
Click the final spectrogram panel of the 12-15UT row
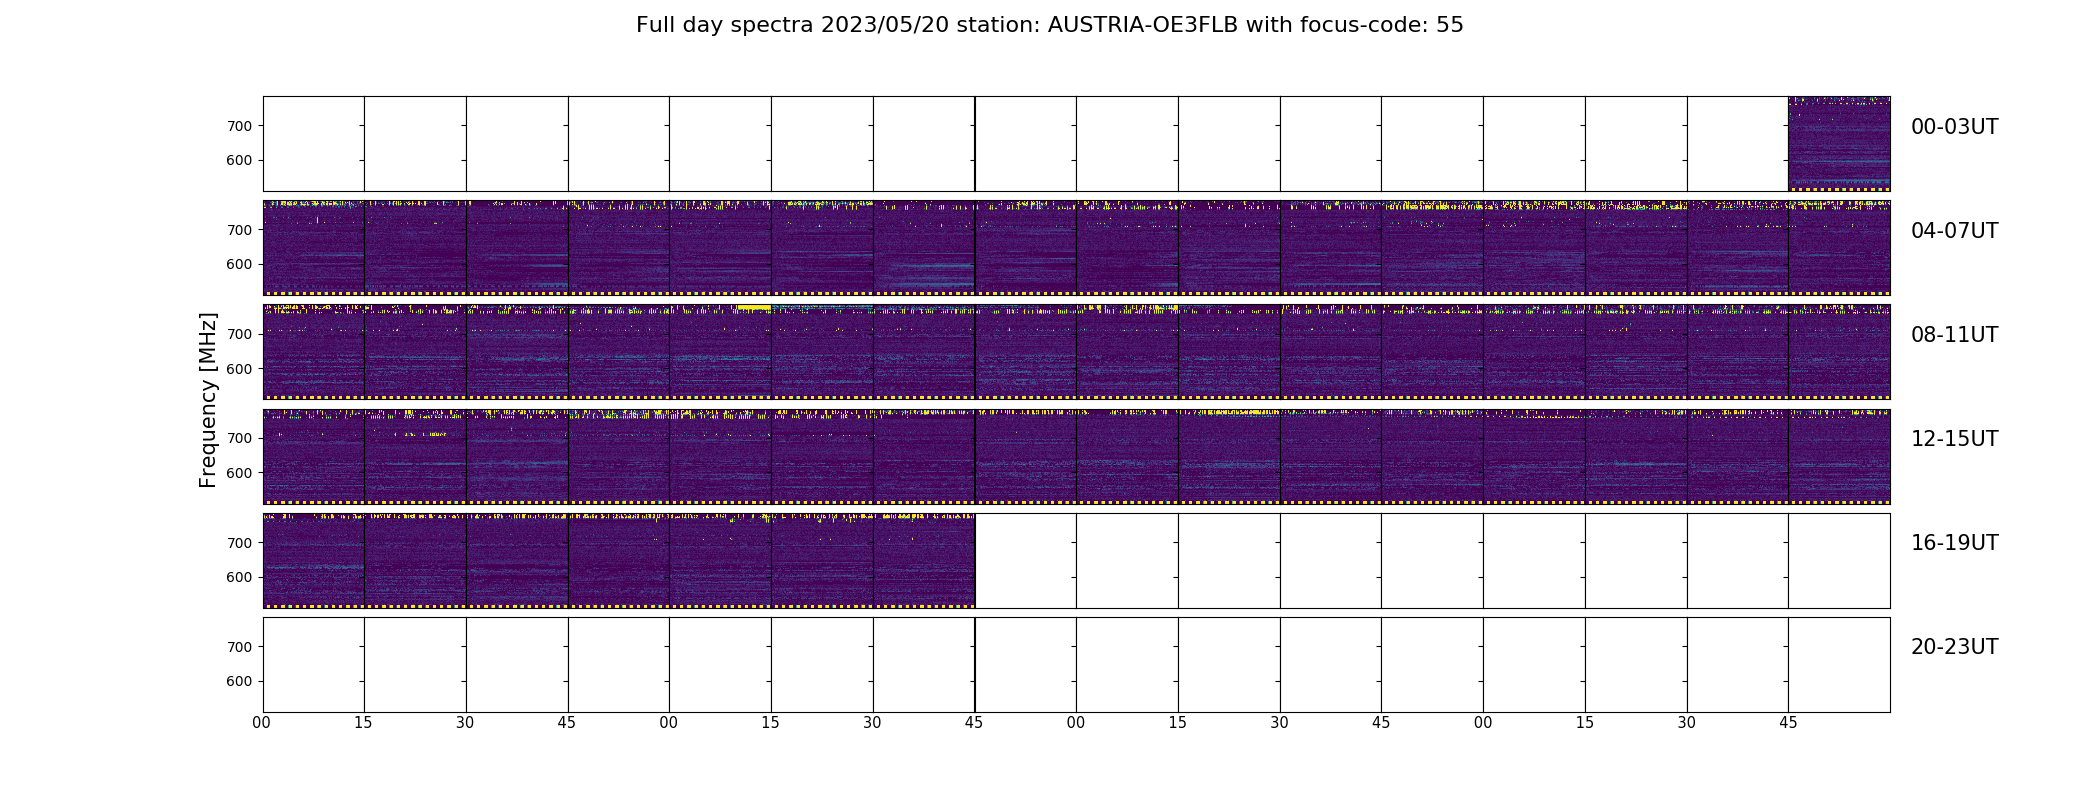click(1839, 456)
